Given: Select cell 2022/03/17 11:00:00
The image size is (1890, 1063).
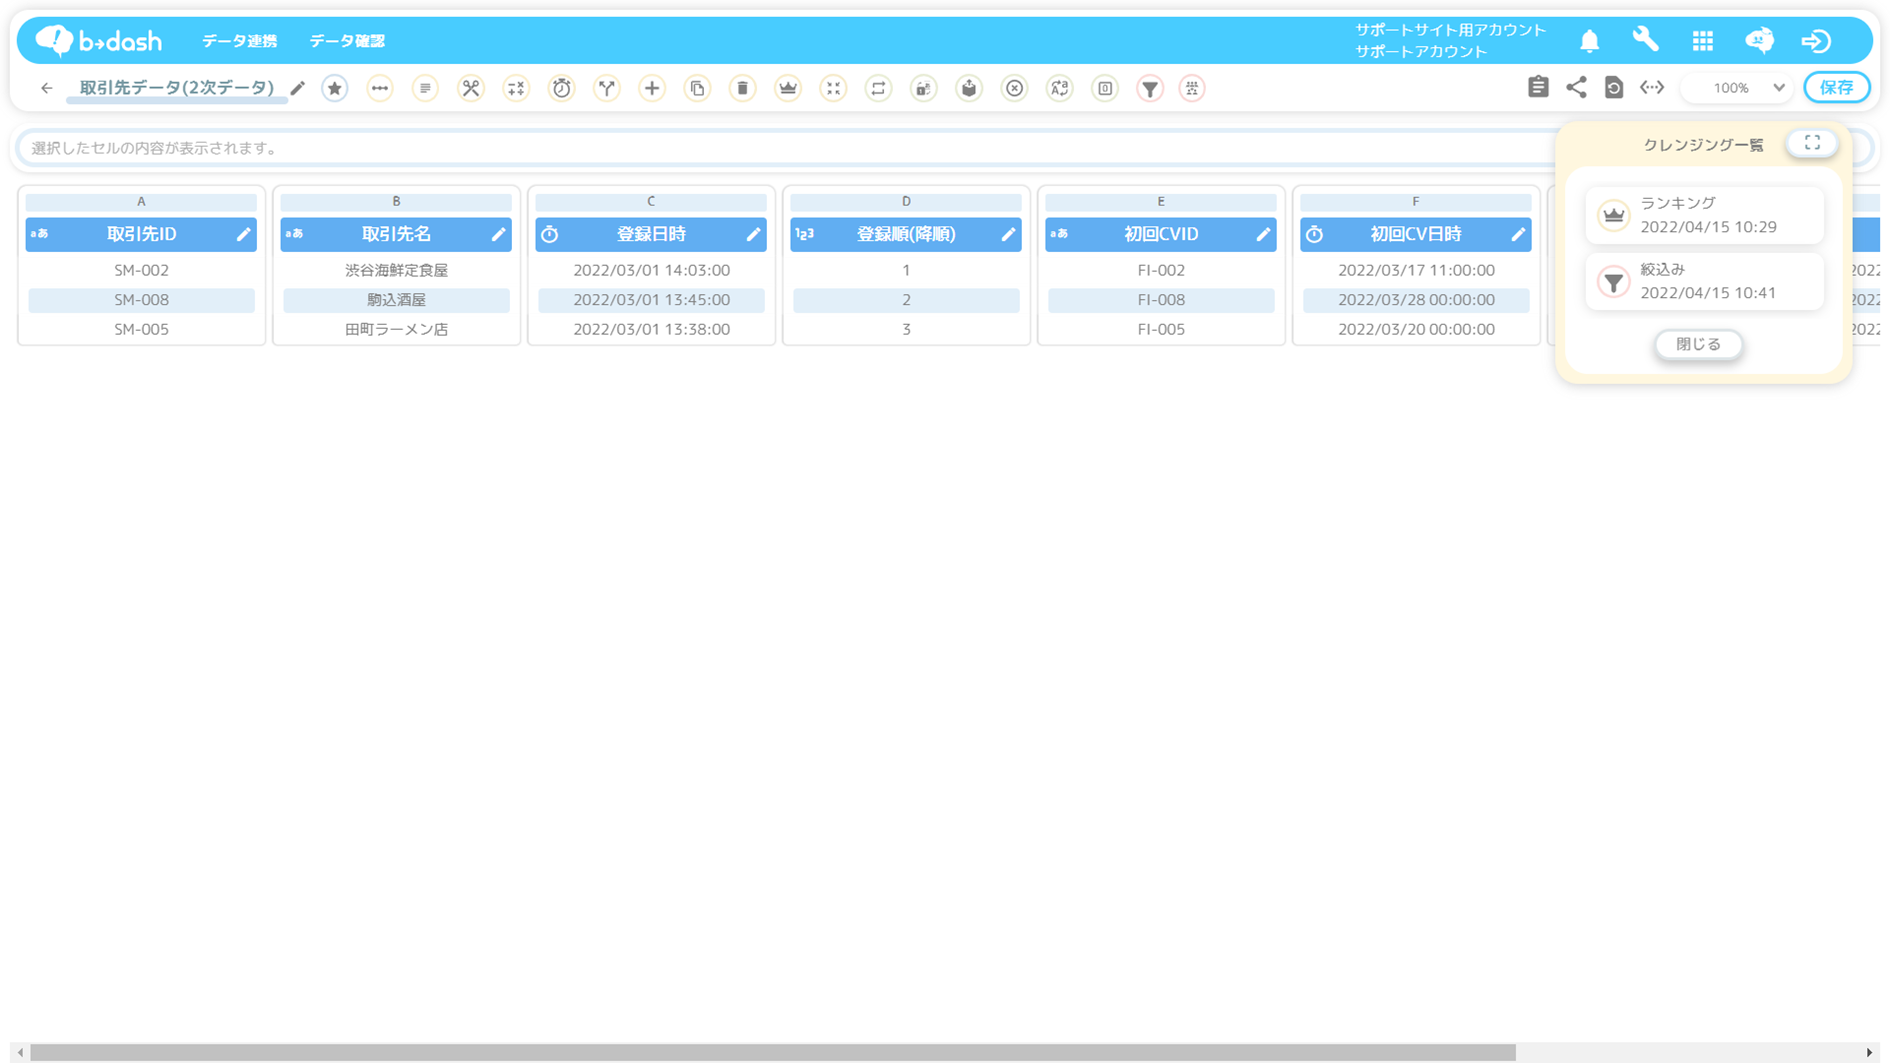Looking at the screenshot, I should click(x=1416, y=270).
